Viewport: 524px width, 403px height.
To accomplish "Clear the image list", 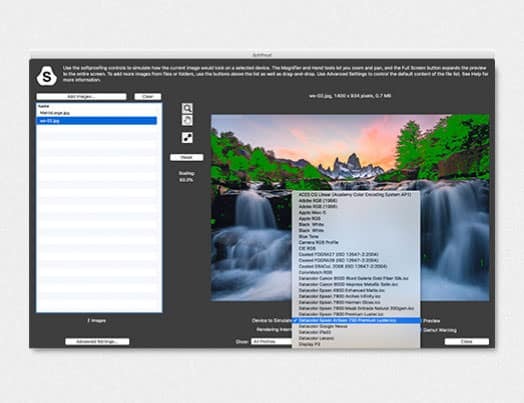I will (x=148, y=97).
